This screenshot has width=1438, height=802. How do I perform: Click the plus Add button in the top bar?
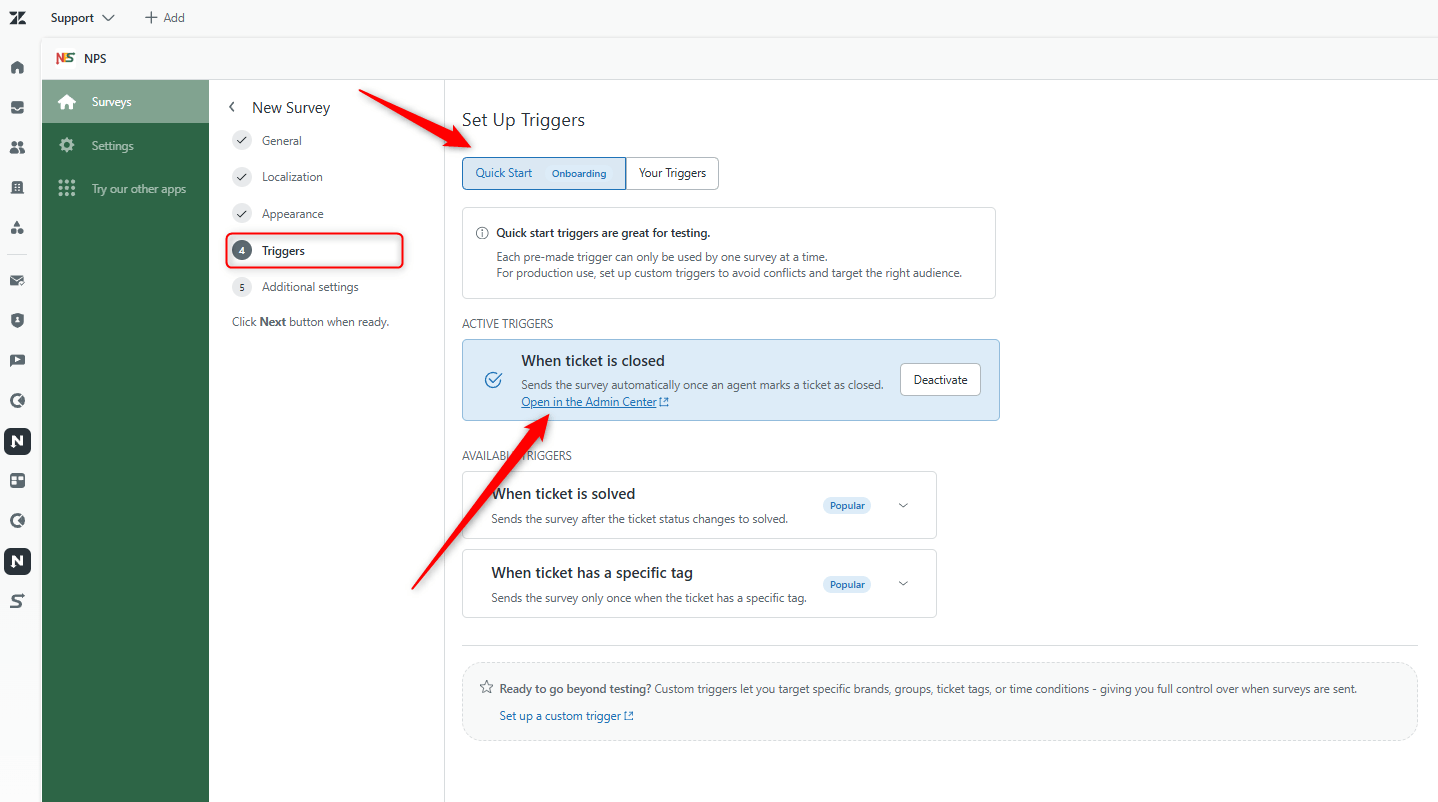click(165, 18)
